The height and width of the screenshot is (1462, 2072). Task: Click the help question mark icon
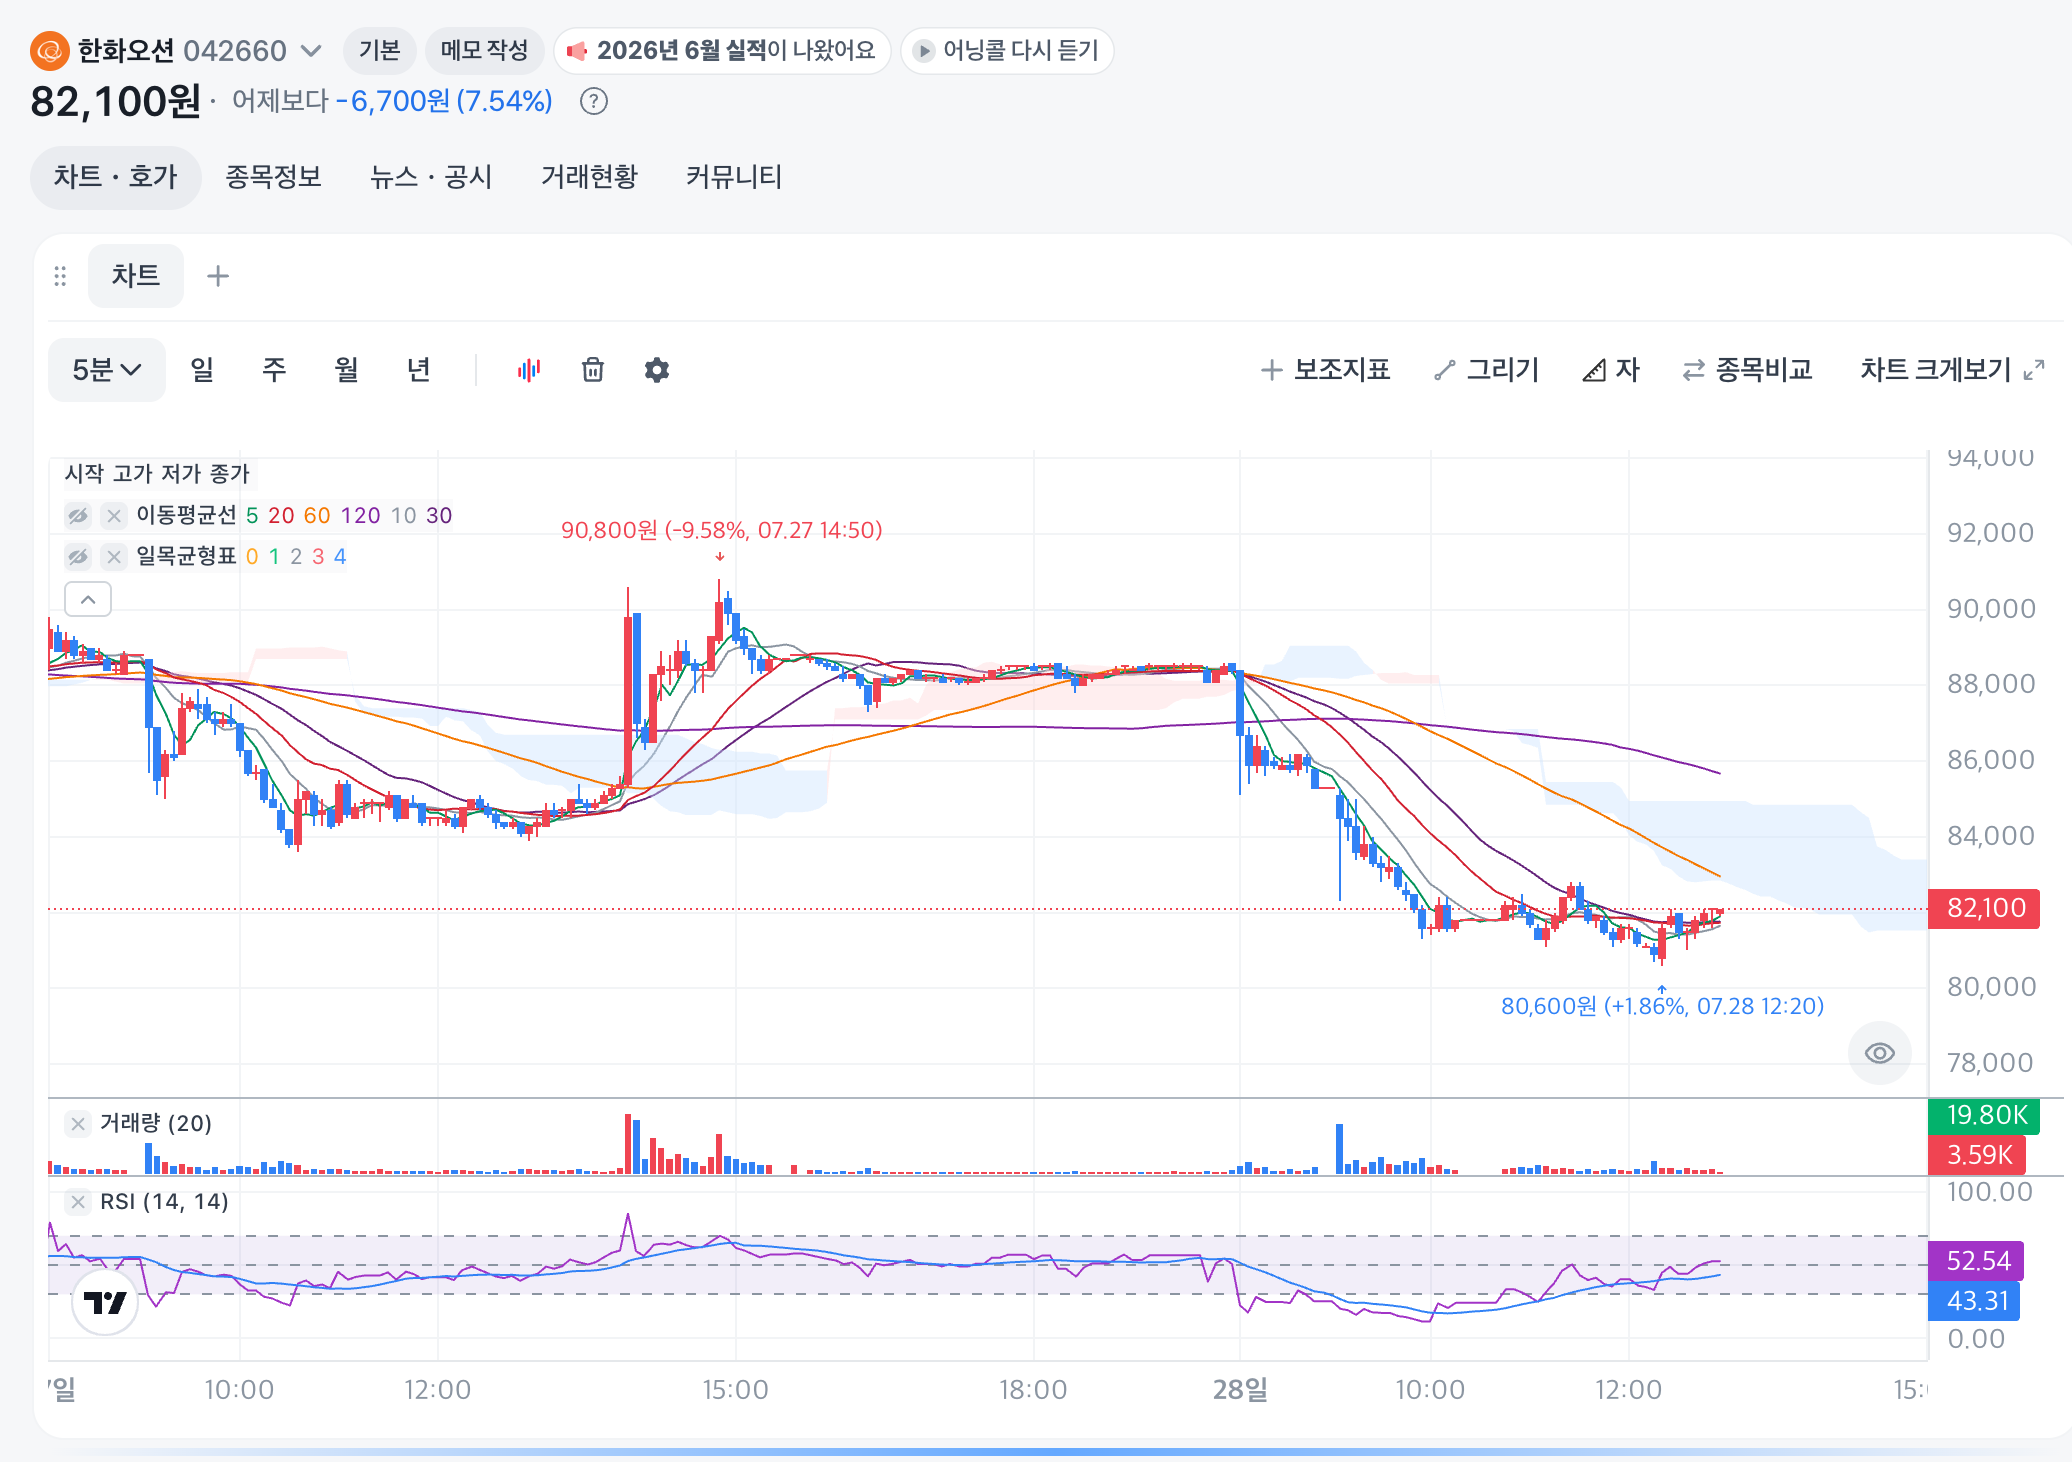coord(594,101)
